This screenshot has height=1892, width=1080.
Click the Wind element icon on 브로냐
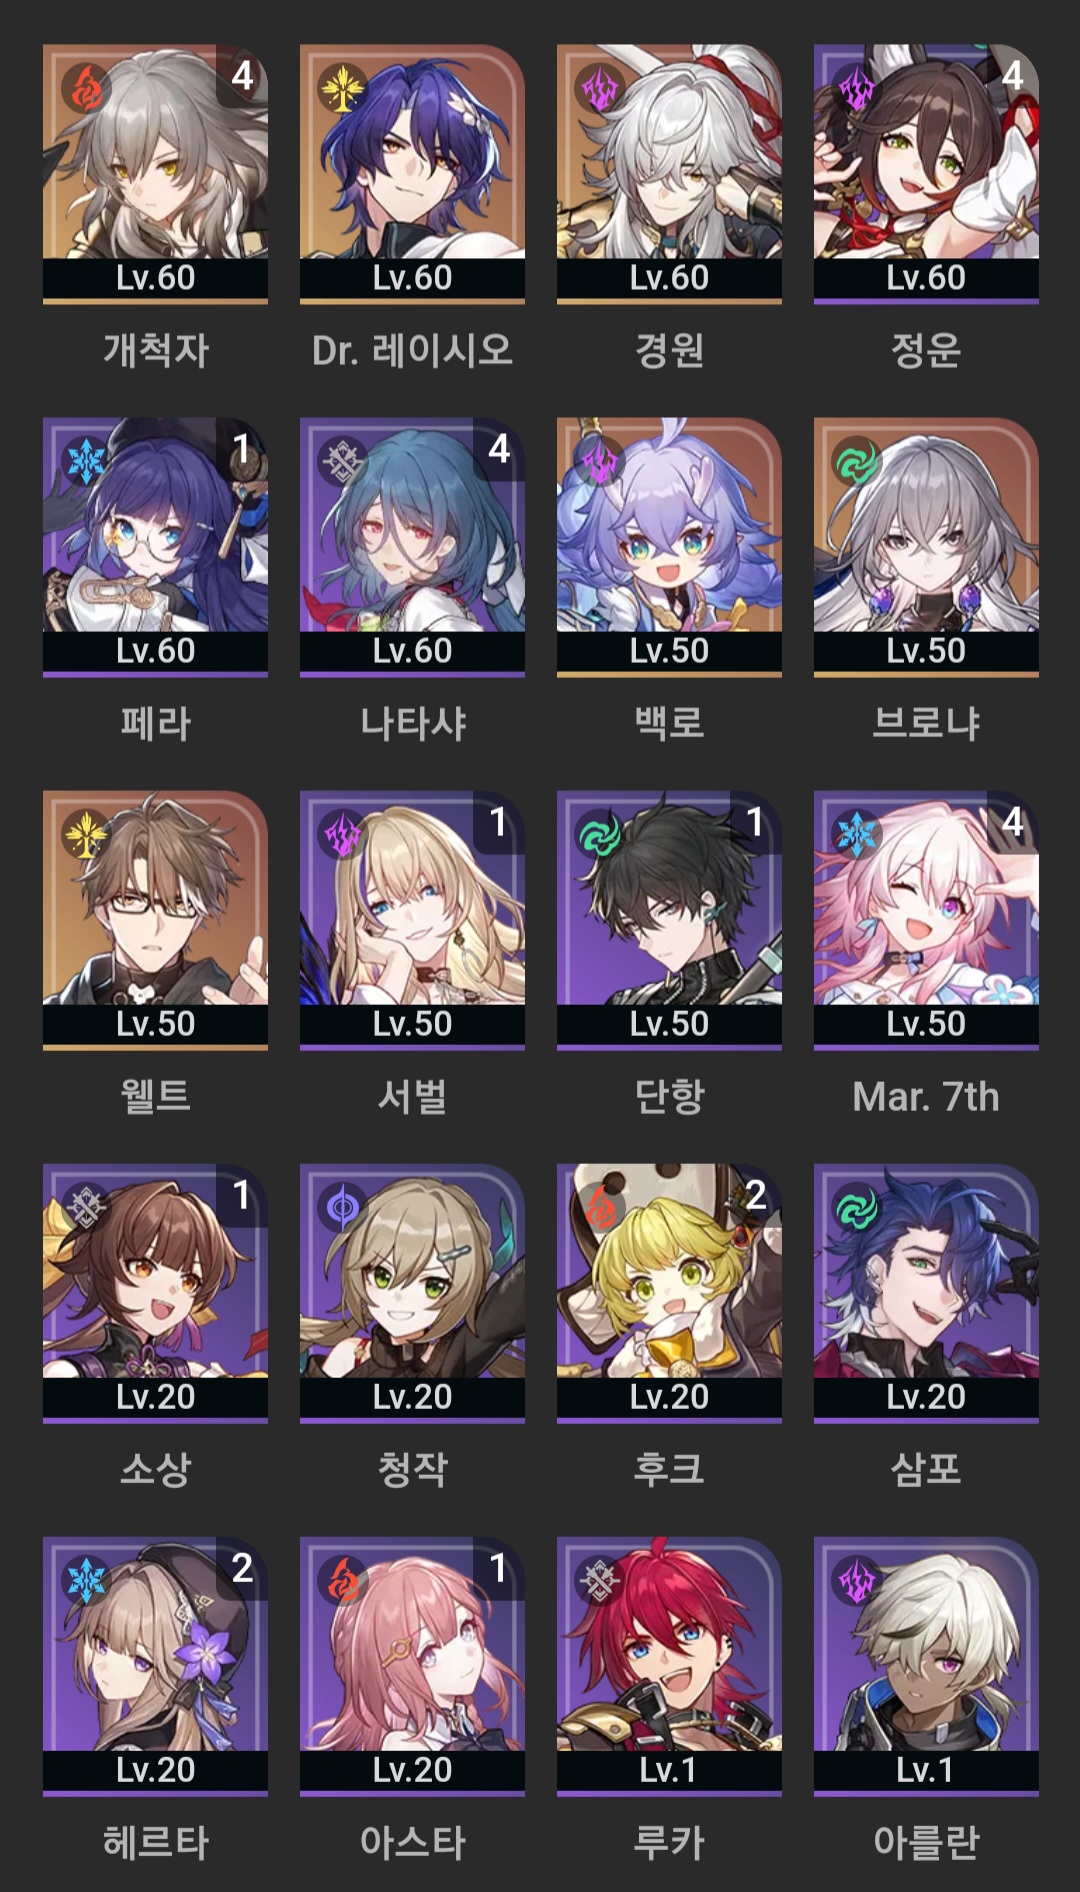tap(857, 461)
